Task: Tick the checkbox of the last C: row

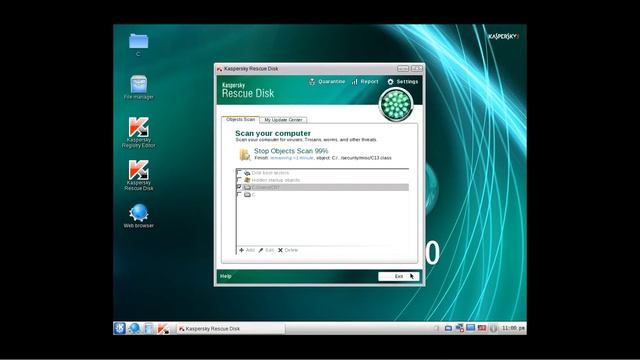Action: pos(239,195)
